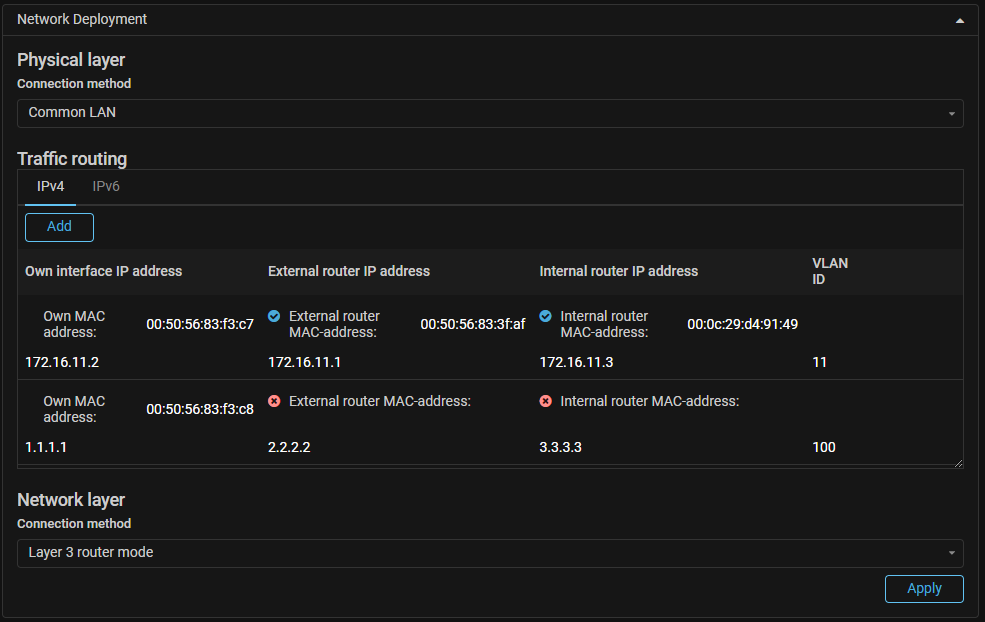Image resolution: width=985 pixels, height=622 pixels.
Task: Select own interface IP 172.16.11.2
Action: 62,362
